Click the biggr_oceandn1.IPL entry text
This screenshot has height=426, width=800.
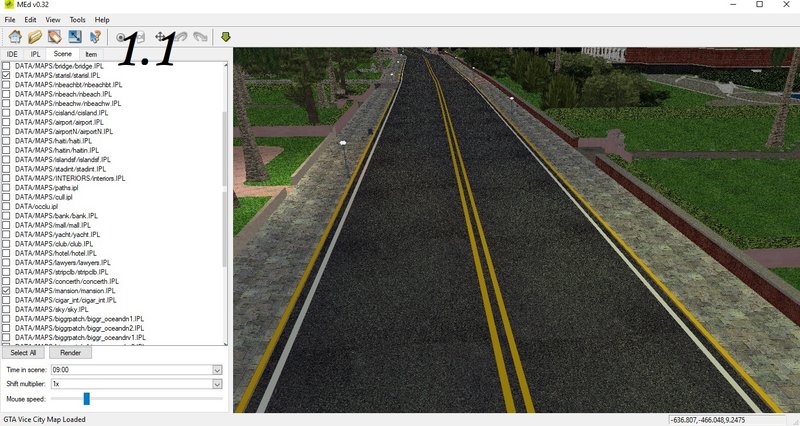79,318
